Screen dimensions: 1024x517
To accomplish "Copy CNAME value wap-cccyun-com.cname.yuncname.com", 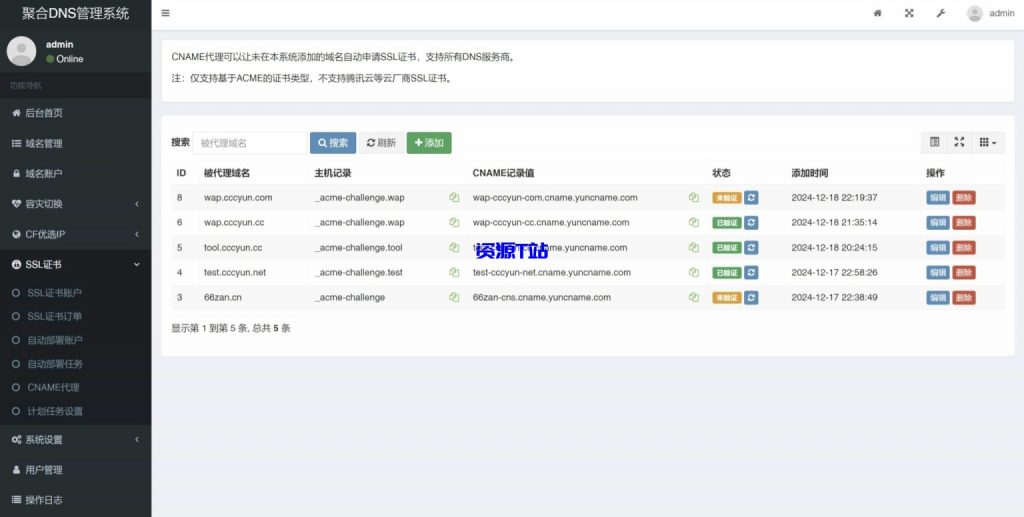I will 694,197.
